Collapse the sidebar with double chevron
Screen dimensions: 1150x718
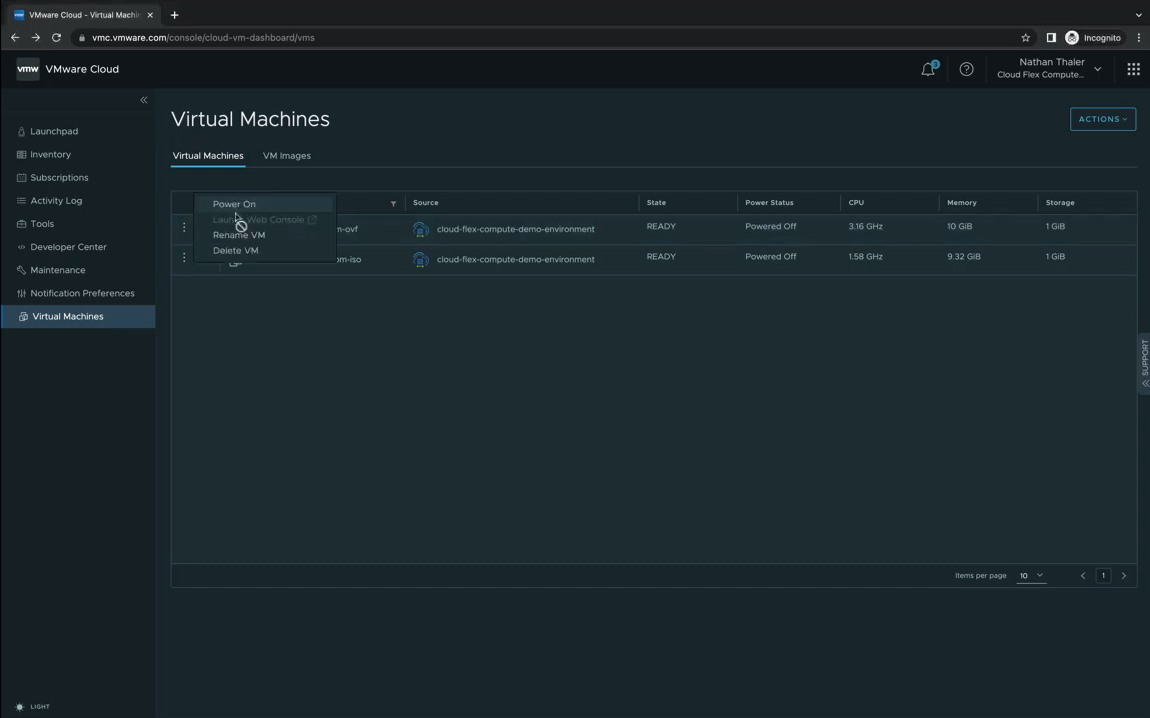[x=144, y=100]
